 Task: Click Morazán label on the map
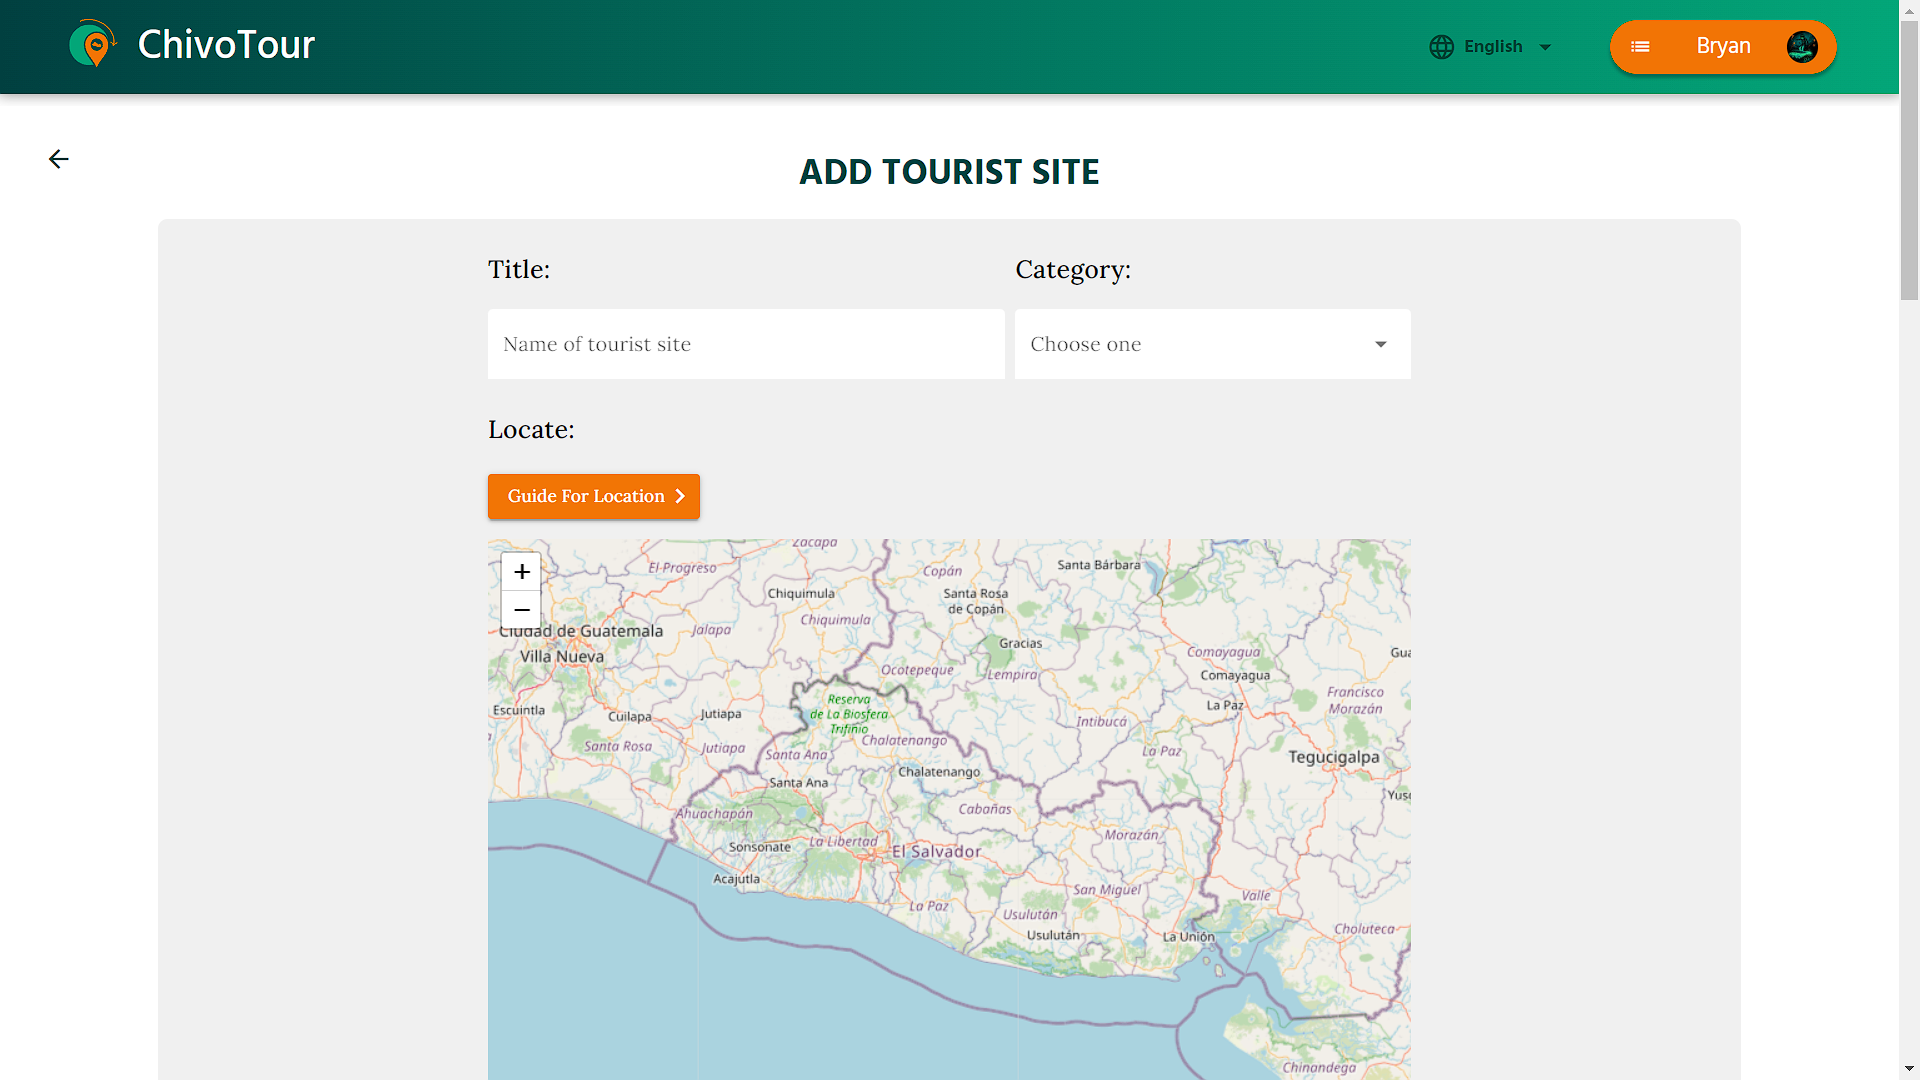coord(1131,835)
